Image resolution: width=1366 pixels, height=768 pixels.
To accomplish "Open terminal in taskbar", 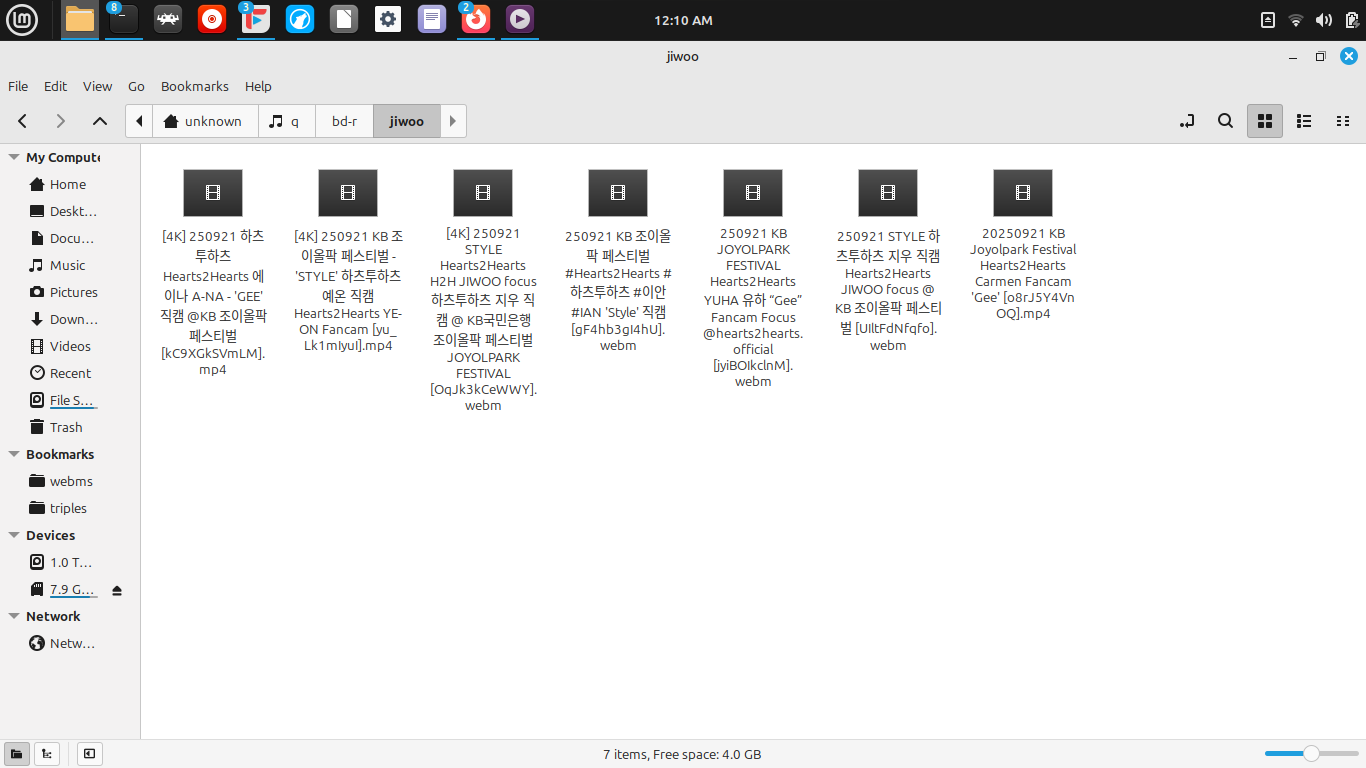I will tap(124, 19).
